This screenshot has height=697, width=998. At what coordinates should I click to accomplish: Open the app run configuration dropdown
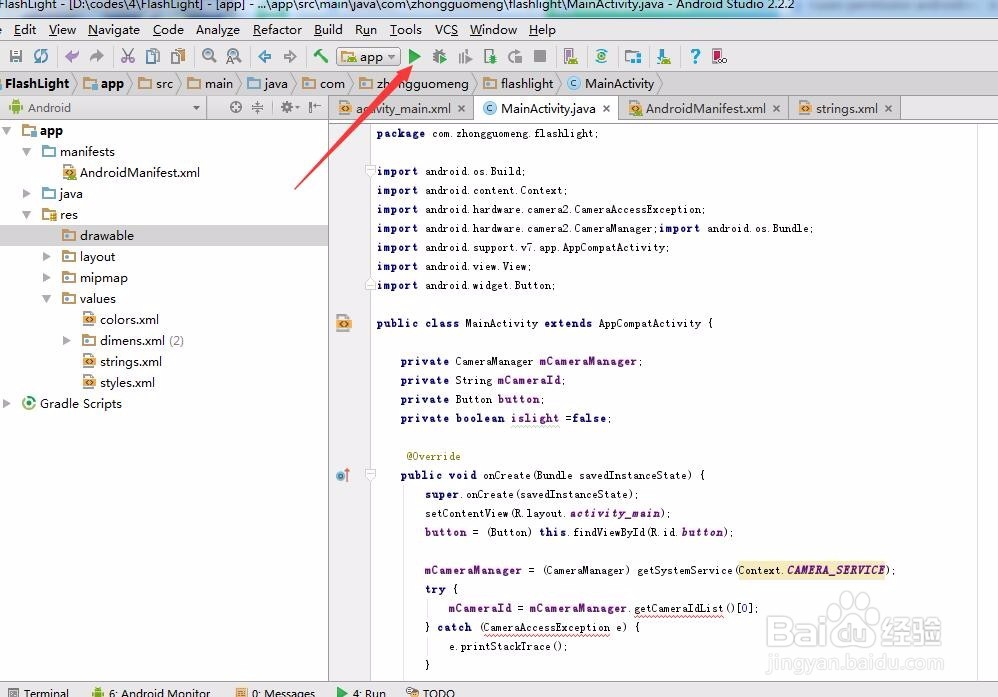point(368,56)
